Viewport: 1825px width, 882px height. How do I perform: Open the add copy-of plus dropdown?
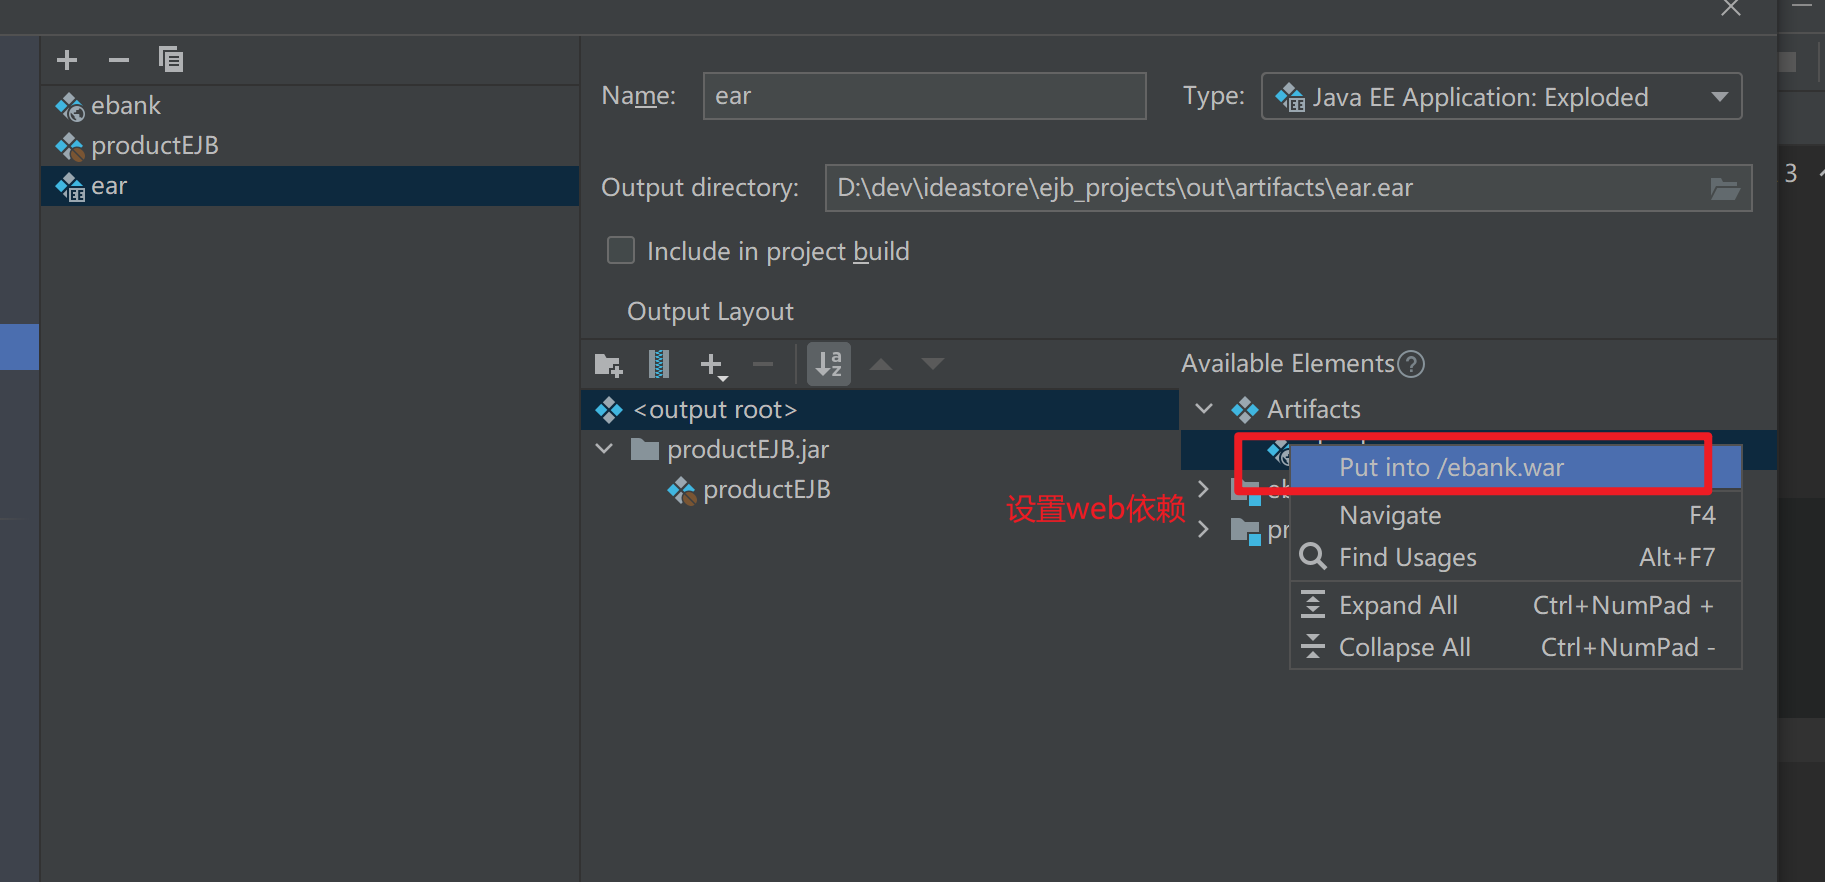pos(714,366)
